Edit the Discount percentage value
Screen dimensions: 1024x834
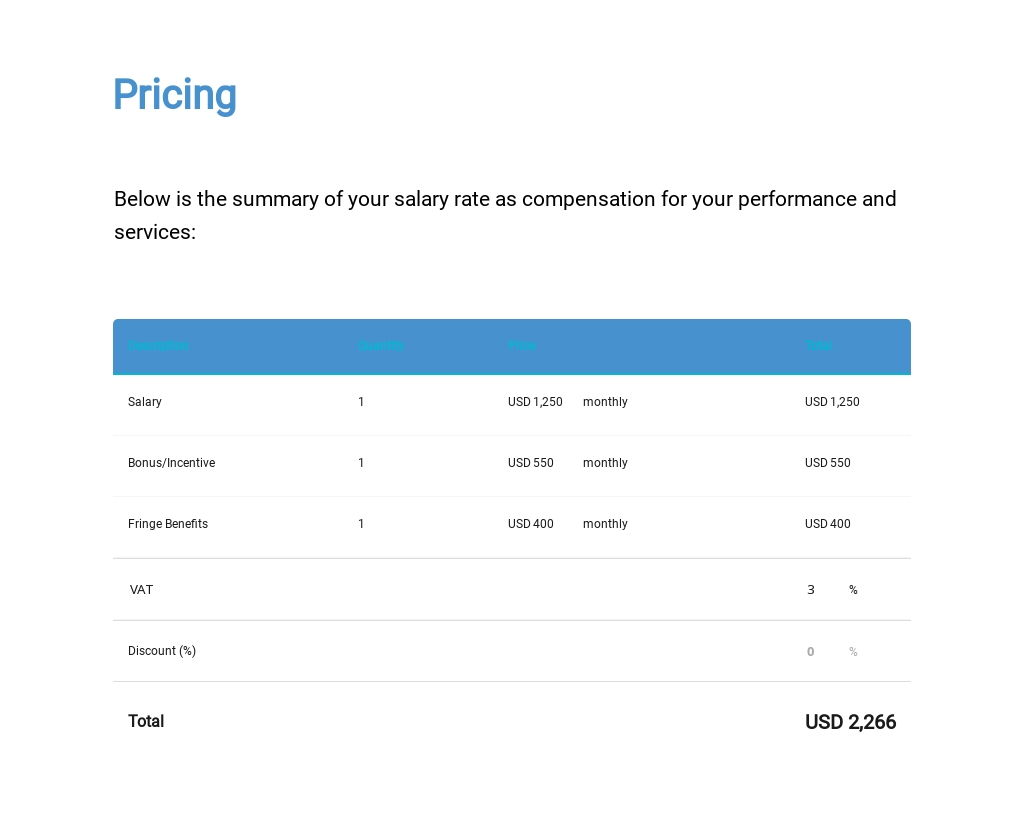pos(811,652)
